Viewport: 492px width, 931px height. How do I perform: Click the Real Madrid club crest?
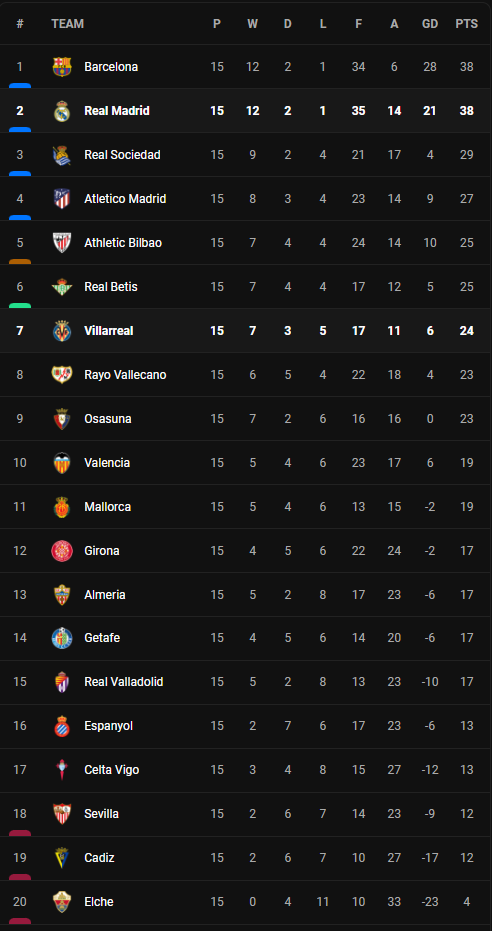[62, 110]
